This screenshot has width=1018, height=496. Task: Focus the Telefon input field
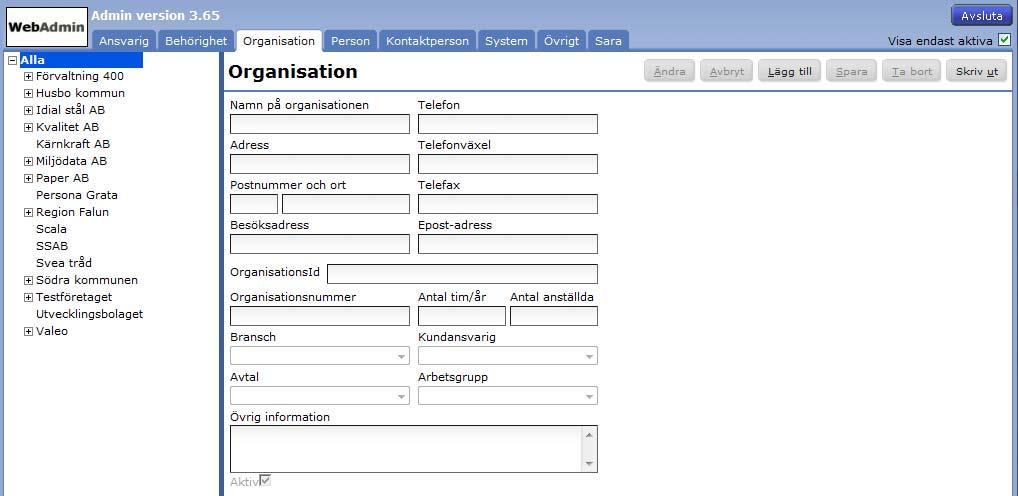tap(508, 124)
